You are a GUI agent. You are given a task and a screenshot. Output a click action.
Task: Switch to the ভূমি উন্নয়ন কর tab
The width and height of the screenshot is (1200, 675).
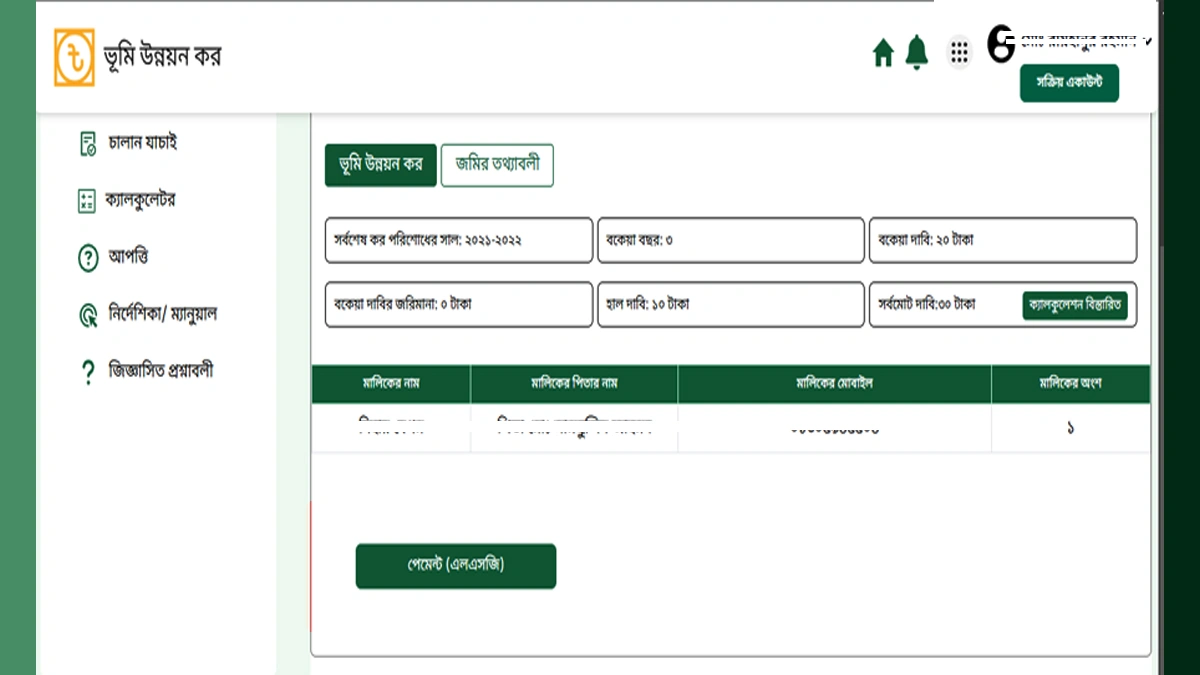(381, 165)
